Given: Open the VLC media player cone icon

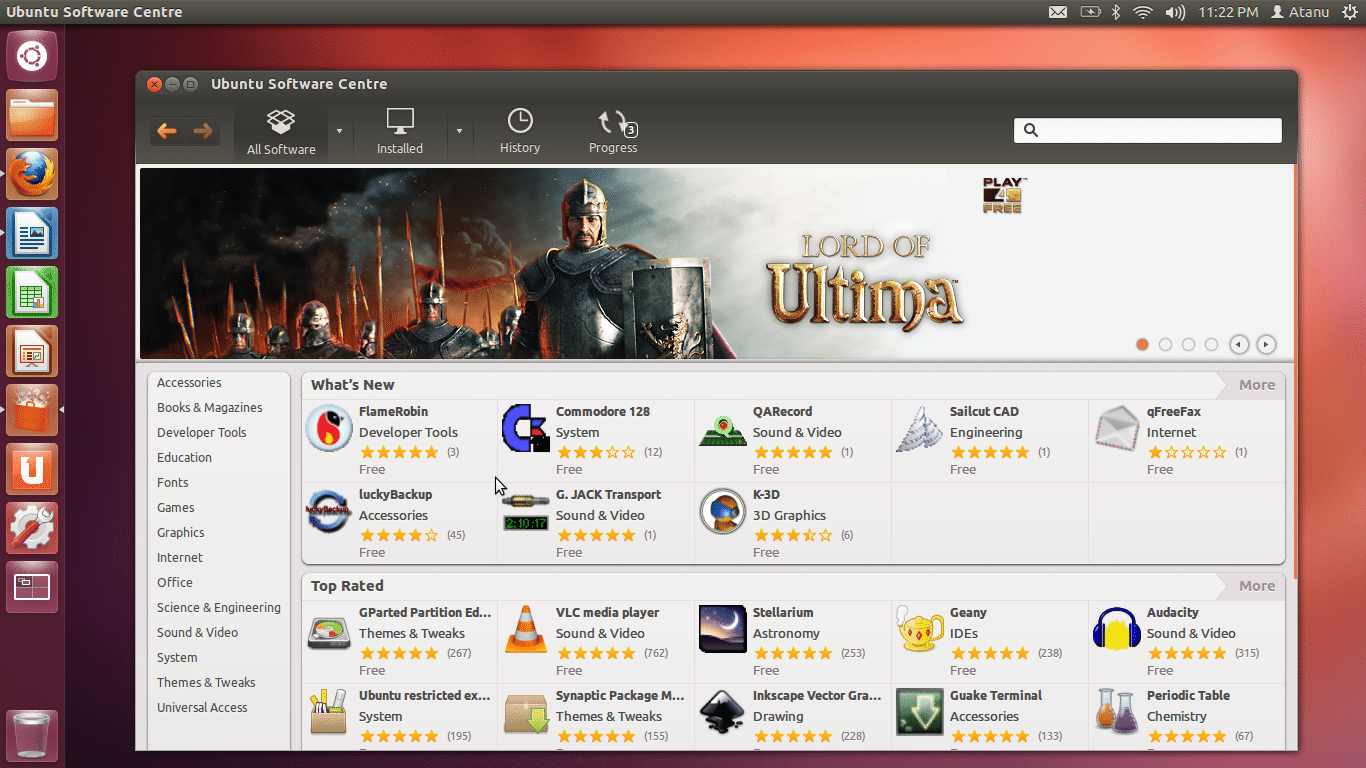Looking at the screenshot, I should coord(525,629).
